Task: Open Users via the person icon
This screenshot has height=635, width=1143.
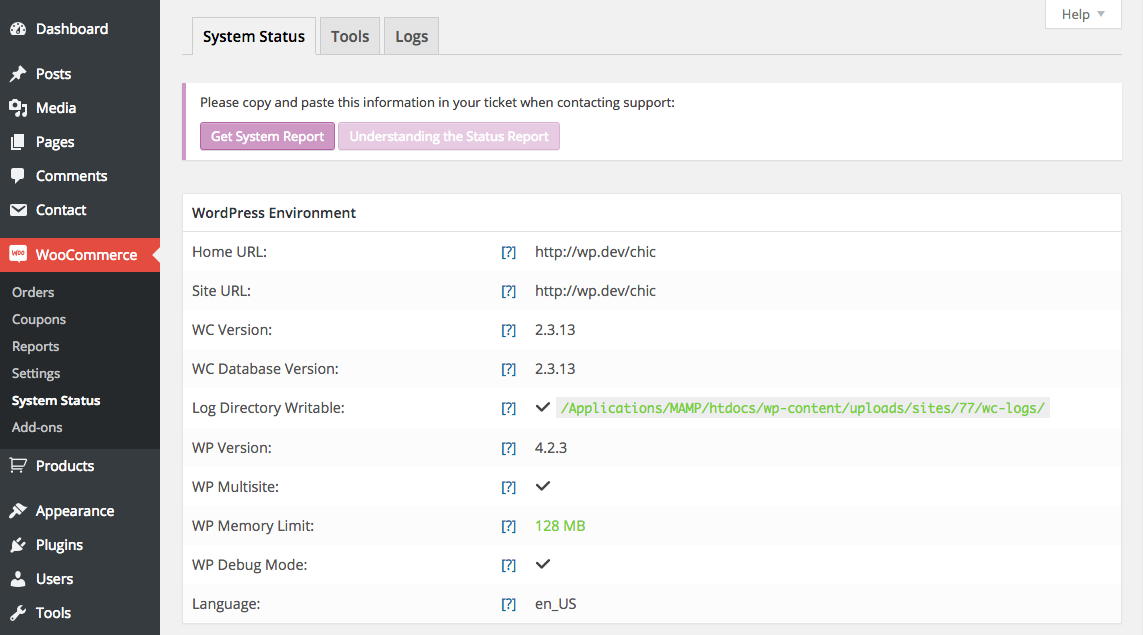Action: tap(18, 578)
